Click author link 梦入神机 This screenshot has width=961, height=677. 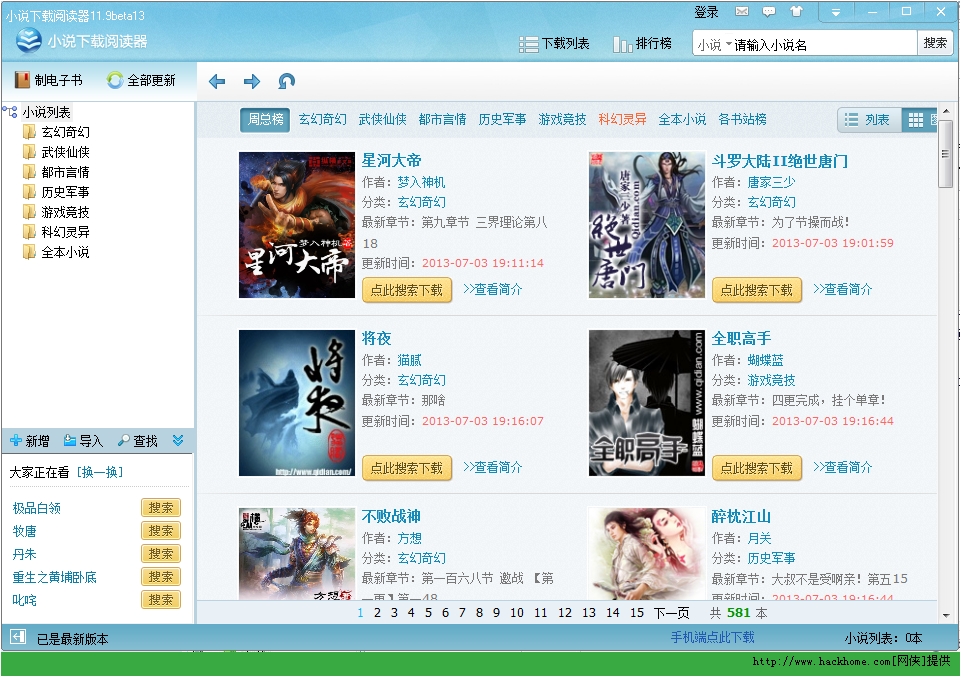pos(422,183)
